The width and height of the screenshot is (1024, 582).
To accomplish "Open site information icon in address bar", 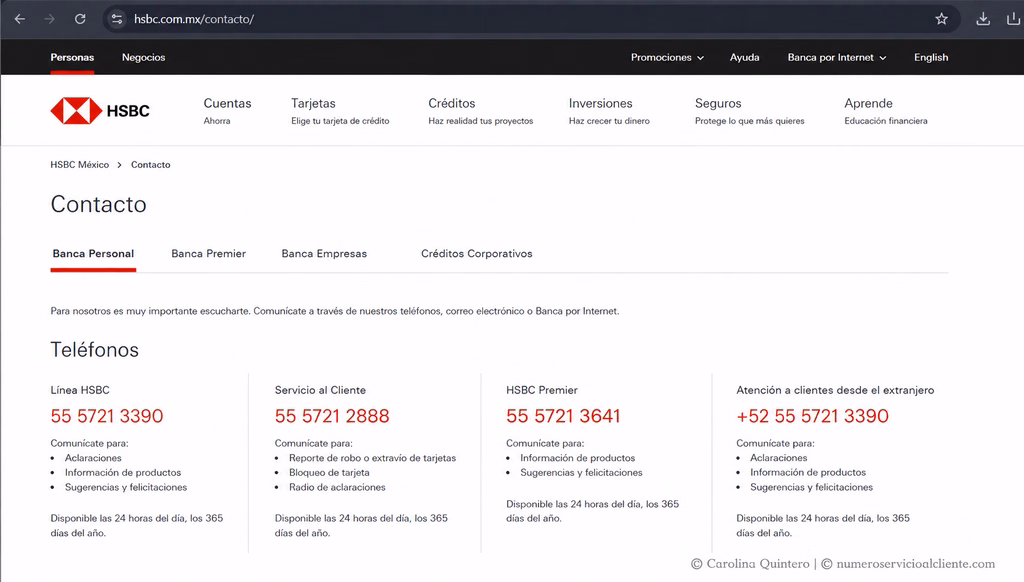I will tap(117, 19).
